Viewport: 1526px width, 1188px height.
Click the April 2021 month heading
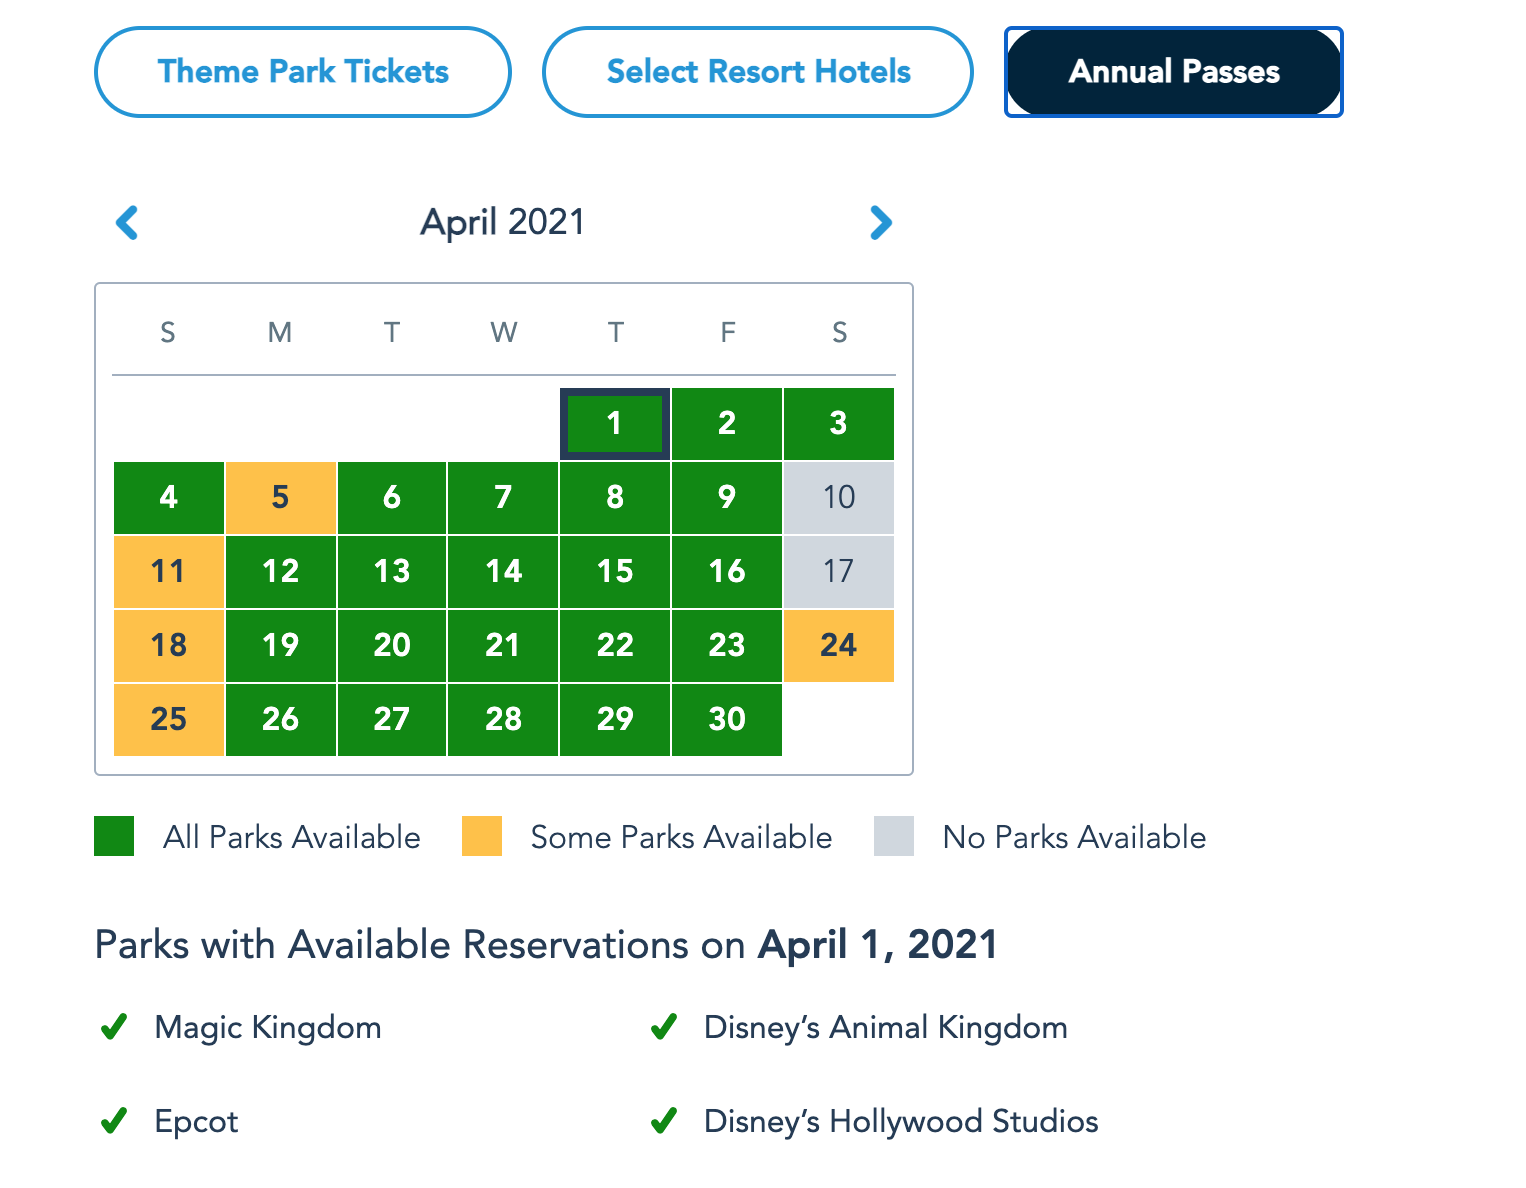(503, 222)
